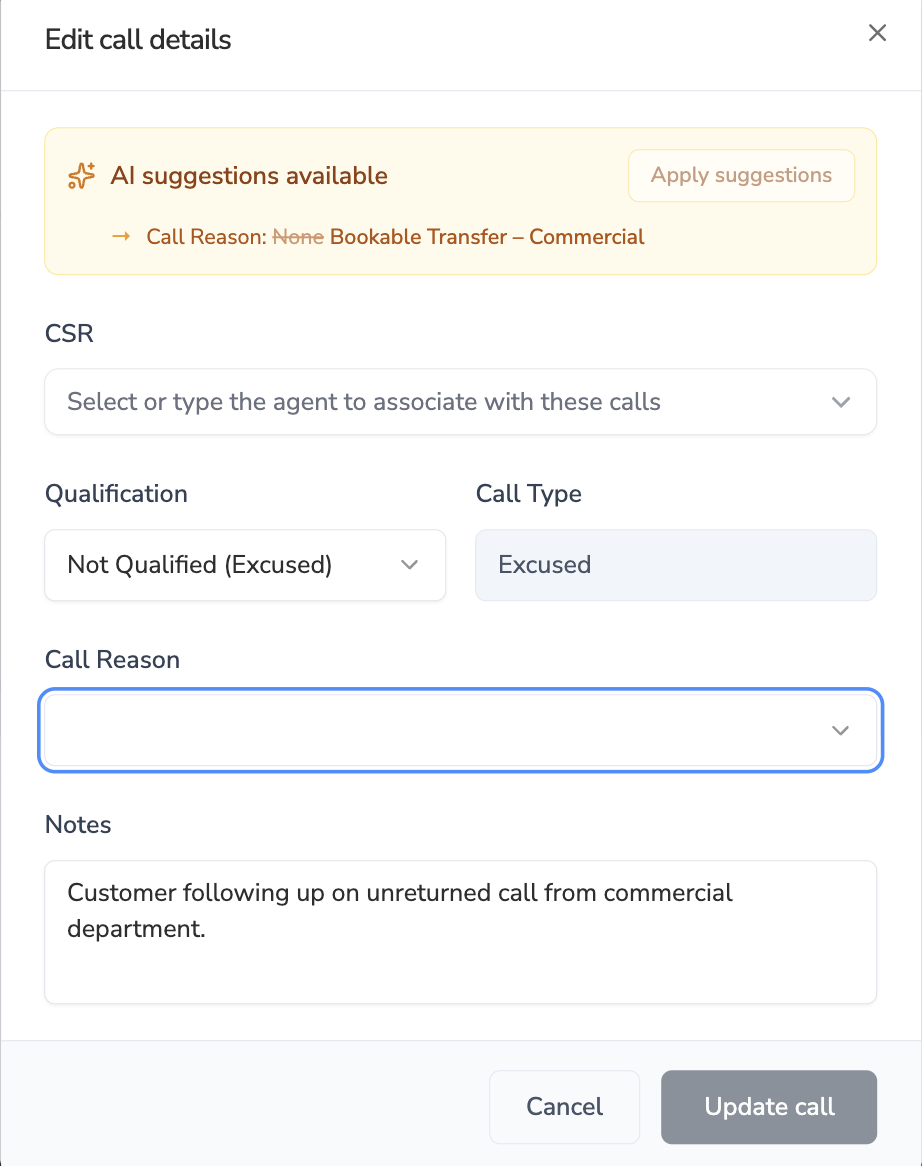Focus the empty Call Reason field
Viewport: 922px width, 1166px height.
click(430, 730)
